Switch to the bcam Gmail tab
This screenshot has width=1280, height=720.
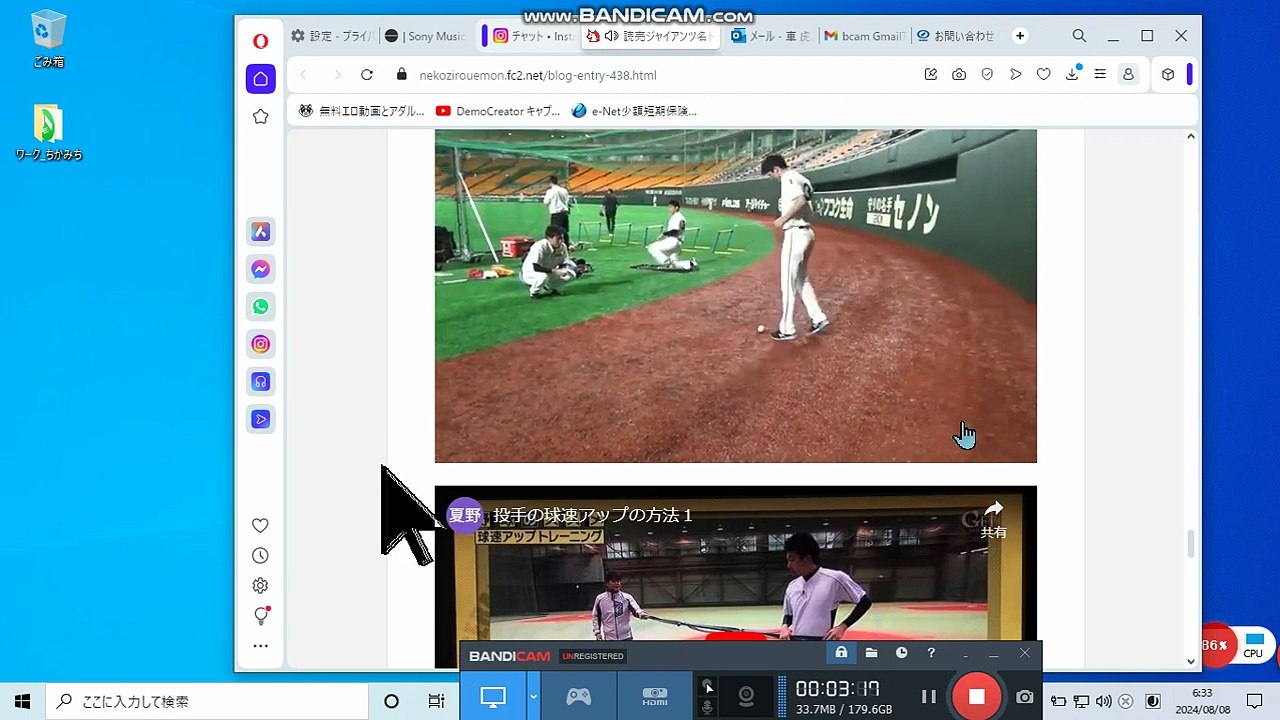pos(864,36)
